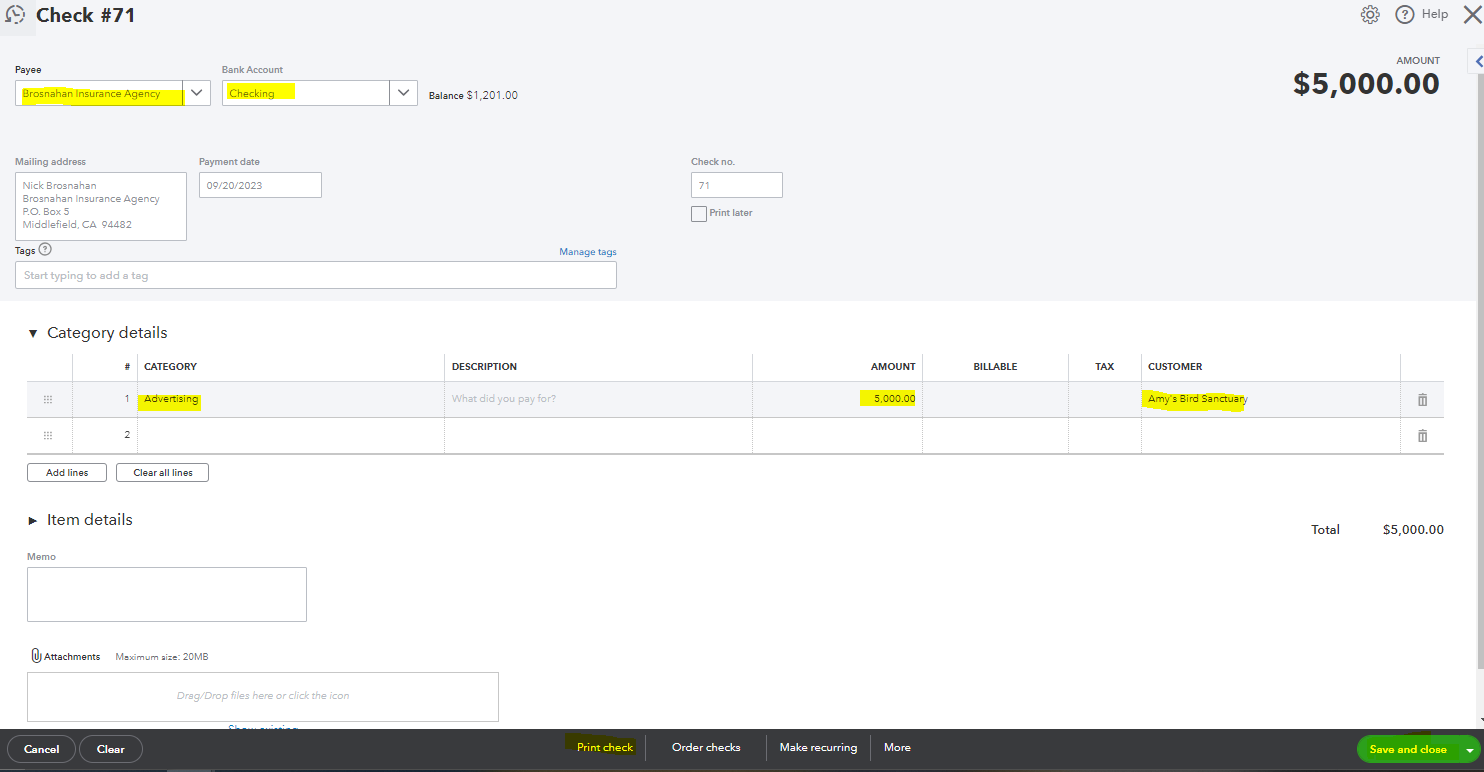Click the attachments drag/drop area
The height and width of the screenshot is (772, 1484).
[x=263, y=696]
